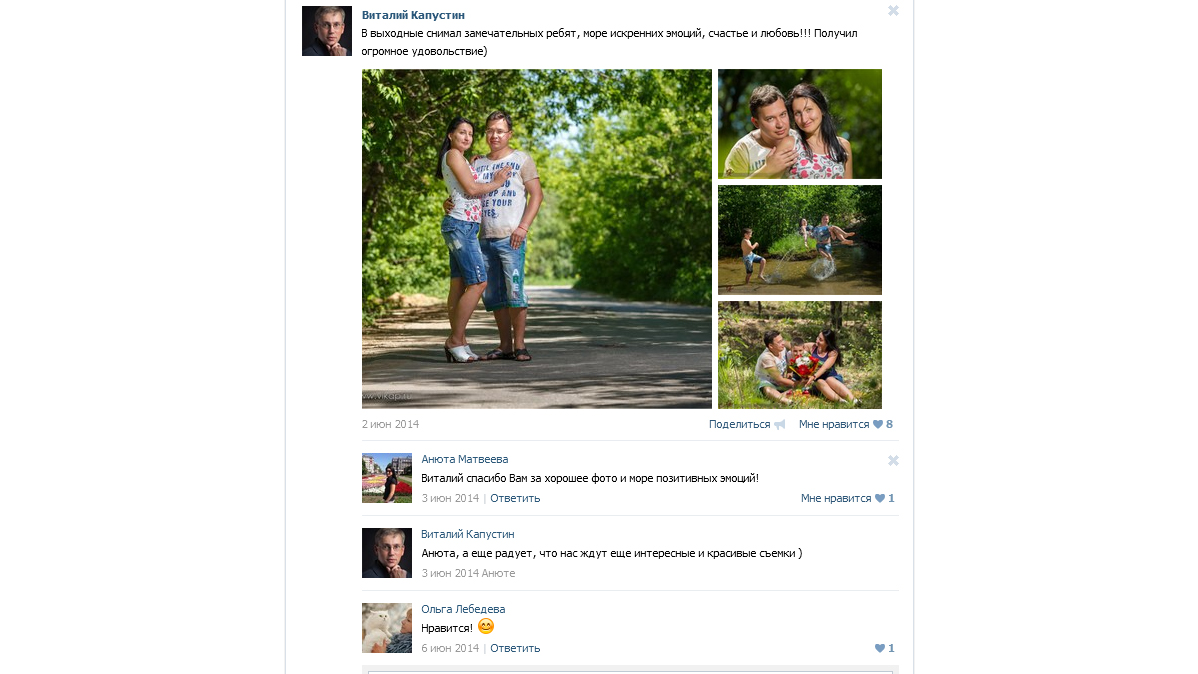The image size is (1198, 674).
Task: Reply to Ольга Лебедева via Ответить
Action: click(515, 648)
